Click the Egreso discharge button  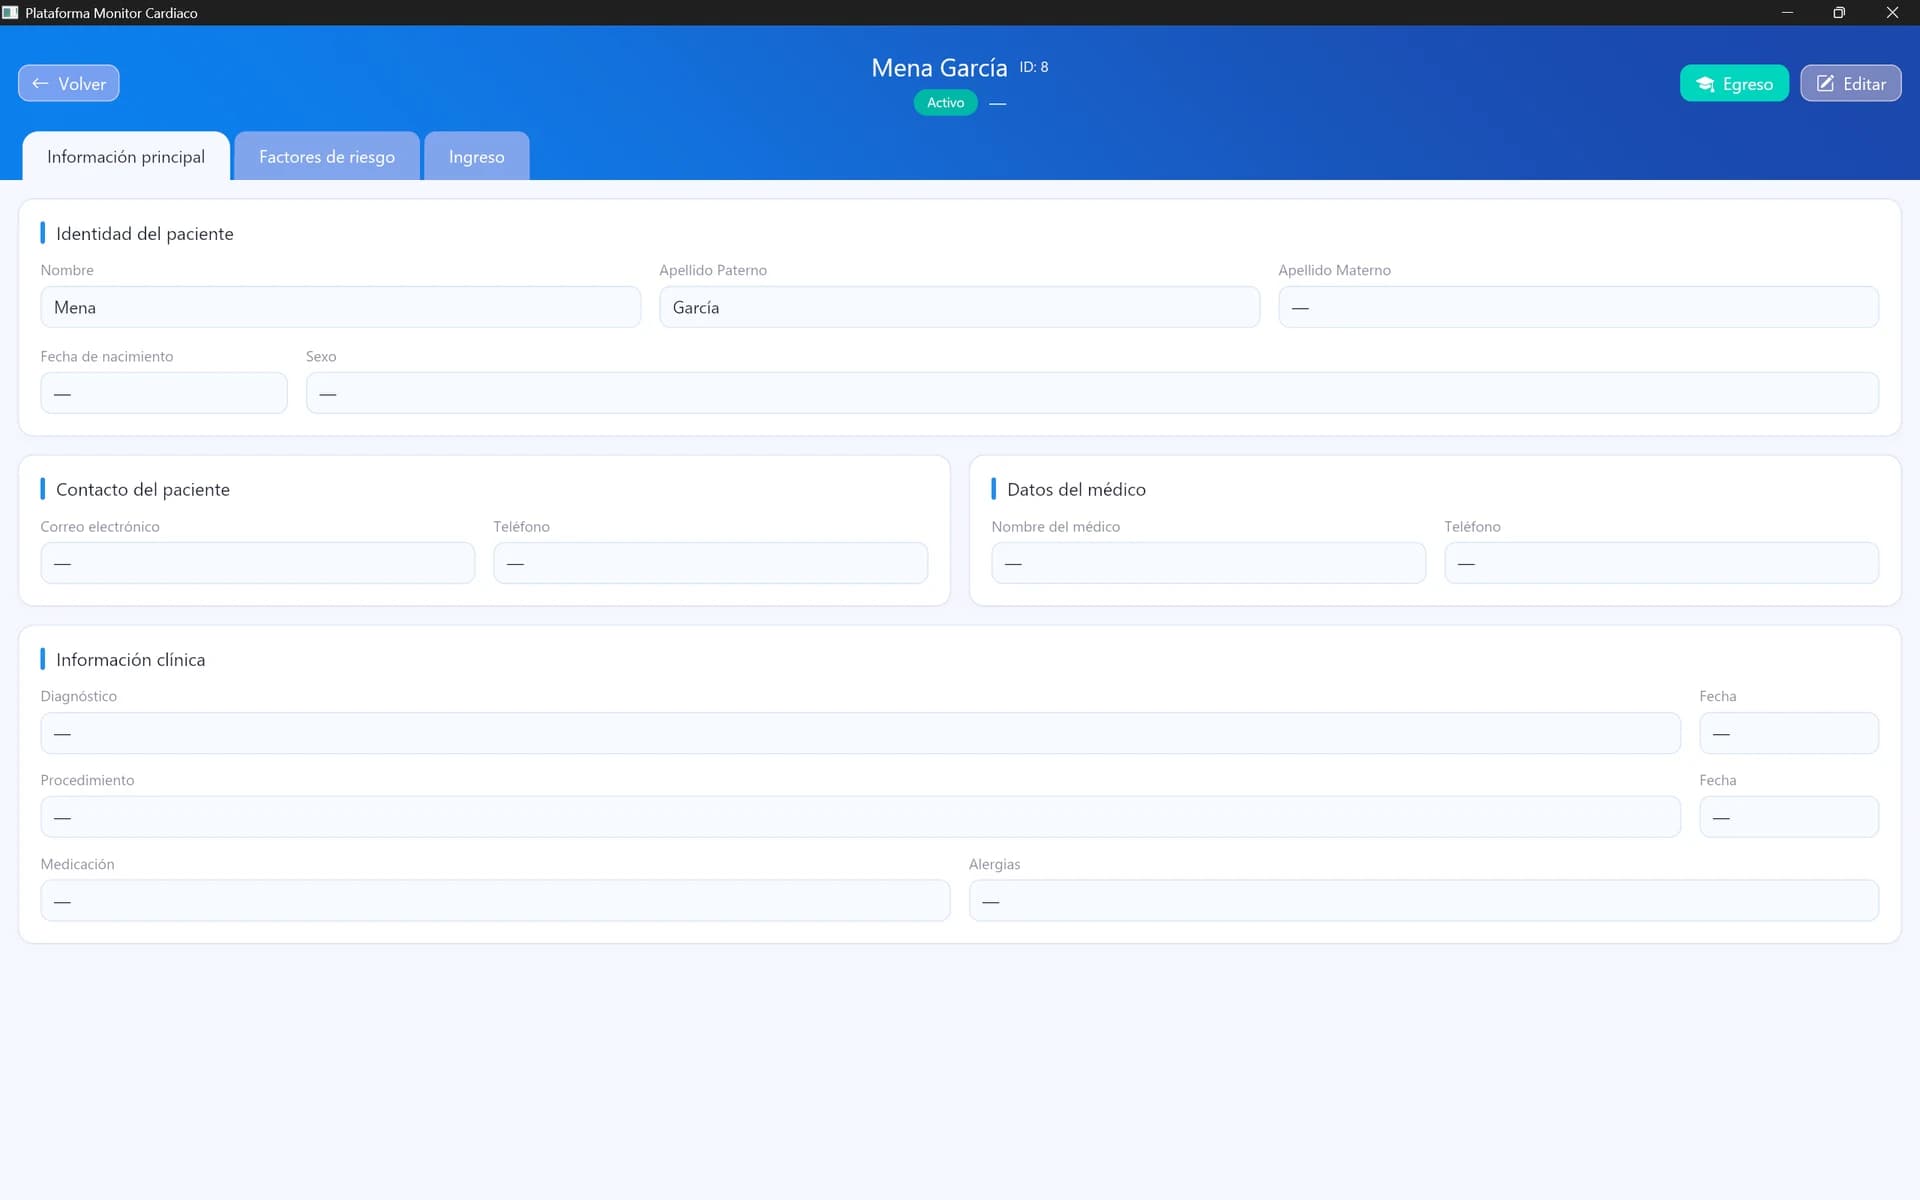click(1734, 83)
